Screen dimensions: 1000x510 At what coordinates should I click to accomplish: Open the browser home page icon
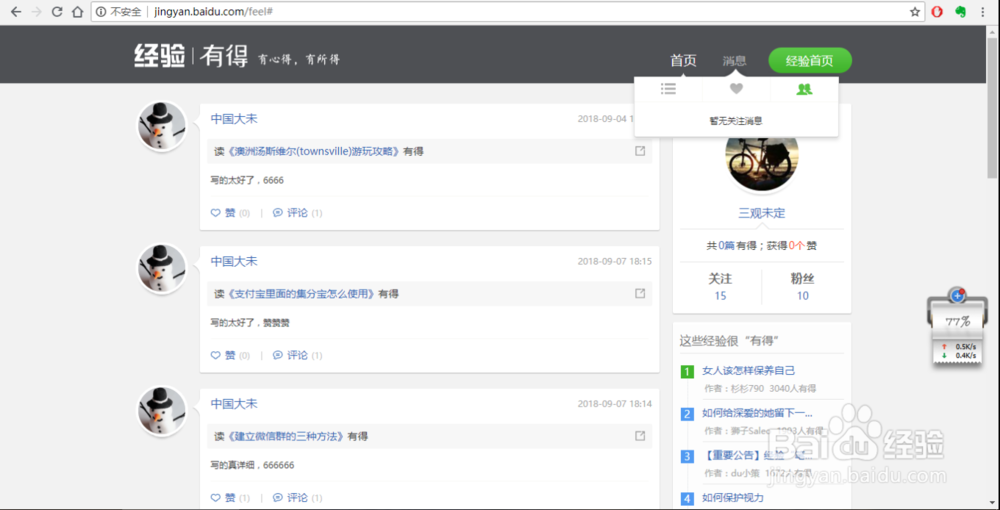77,11
